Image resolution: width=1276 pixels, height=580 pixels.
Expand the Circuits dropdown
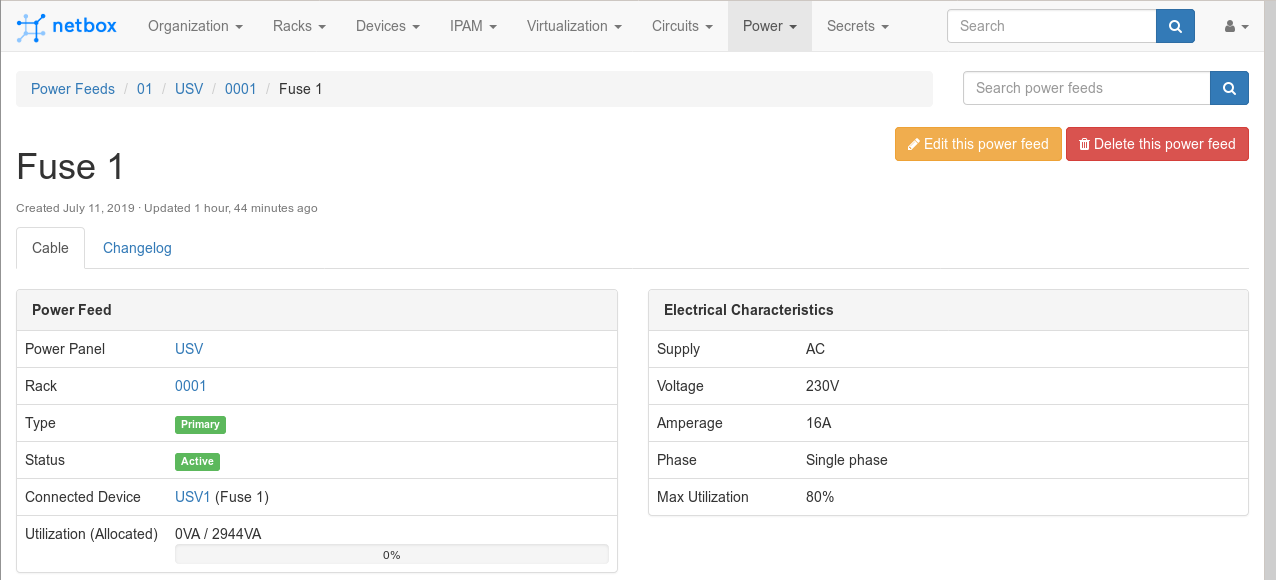click(x=682, y=26)
